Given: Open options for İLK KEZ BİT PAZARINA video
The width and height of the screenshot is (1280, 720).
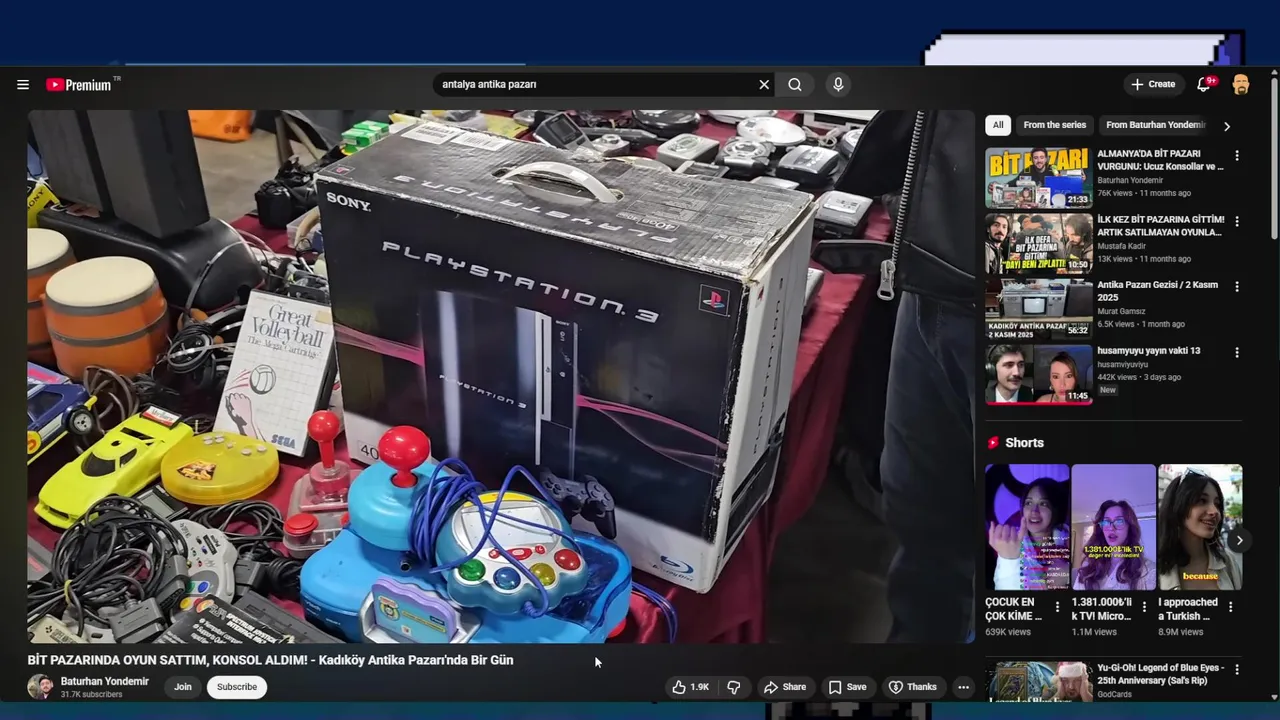Looking at the screenshot, I should click(1237, 221).
